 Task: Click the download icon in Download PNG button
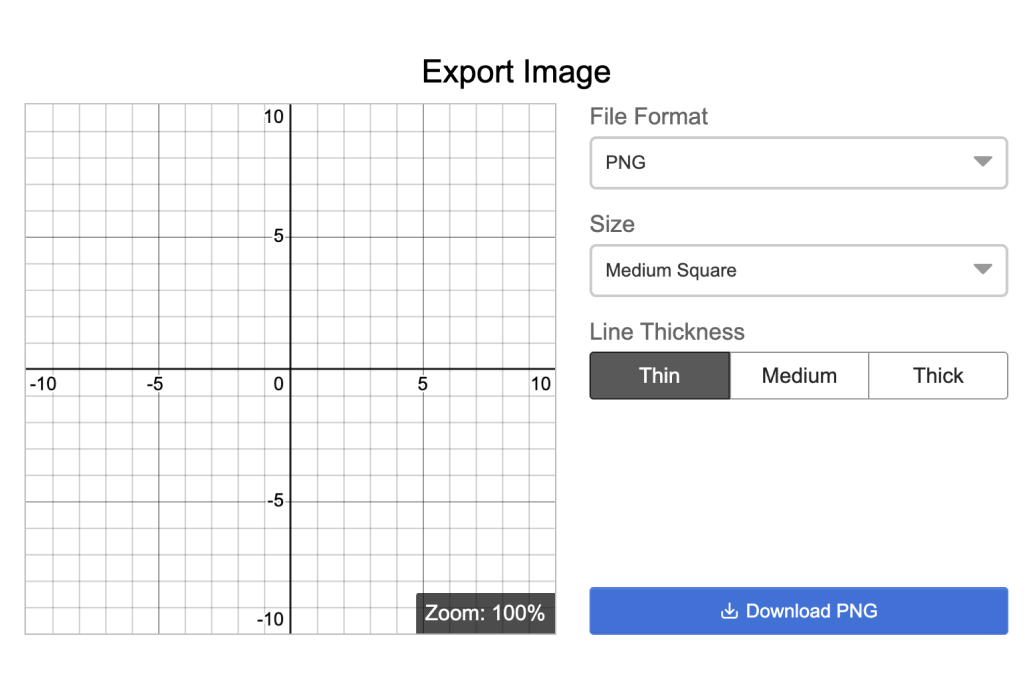[729, 611]
